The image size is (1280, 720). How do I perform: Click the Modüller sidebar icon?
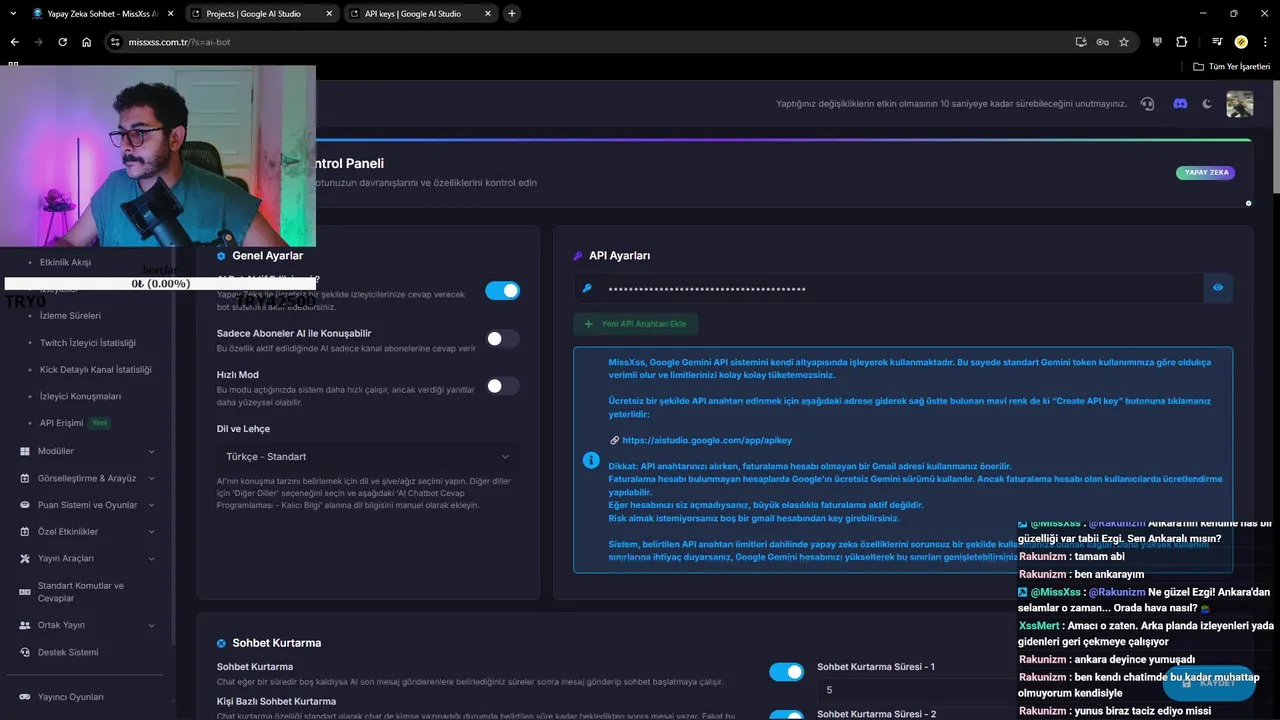tap(25, 451)
